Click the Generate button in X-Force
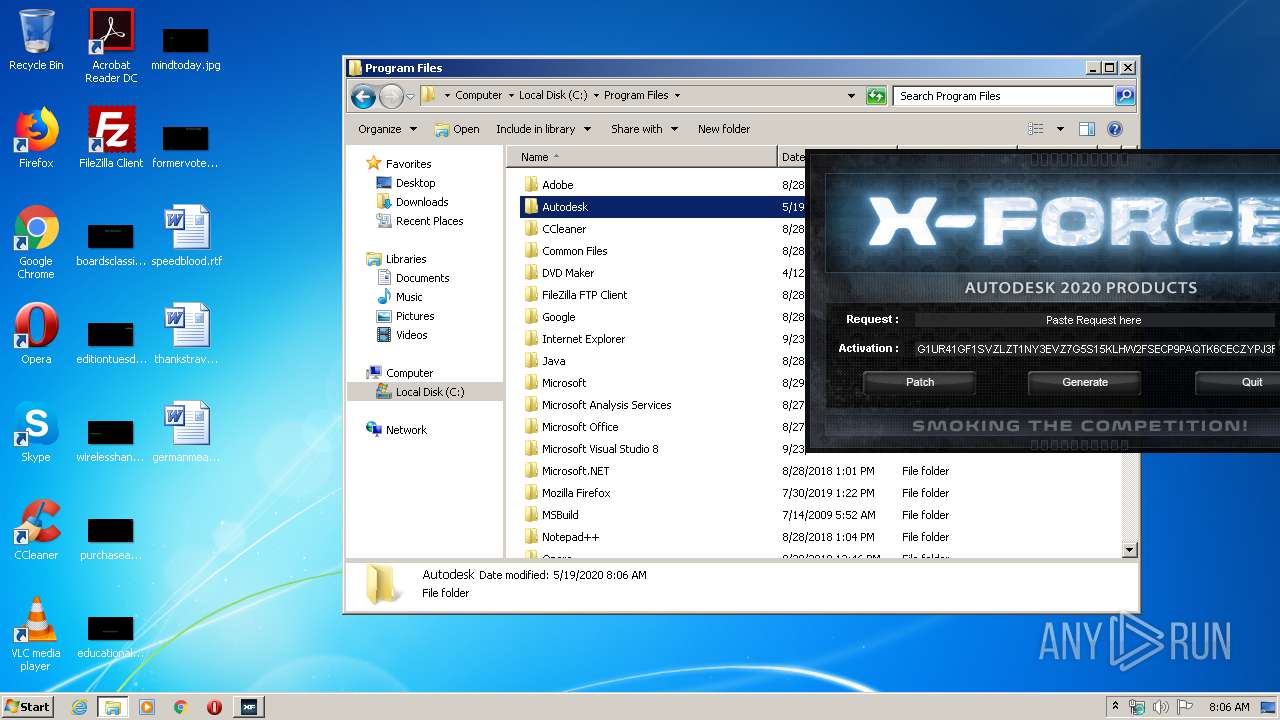1280x720 pixels. [x=1085, y=382]
